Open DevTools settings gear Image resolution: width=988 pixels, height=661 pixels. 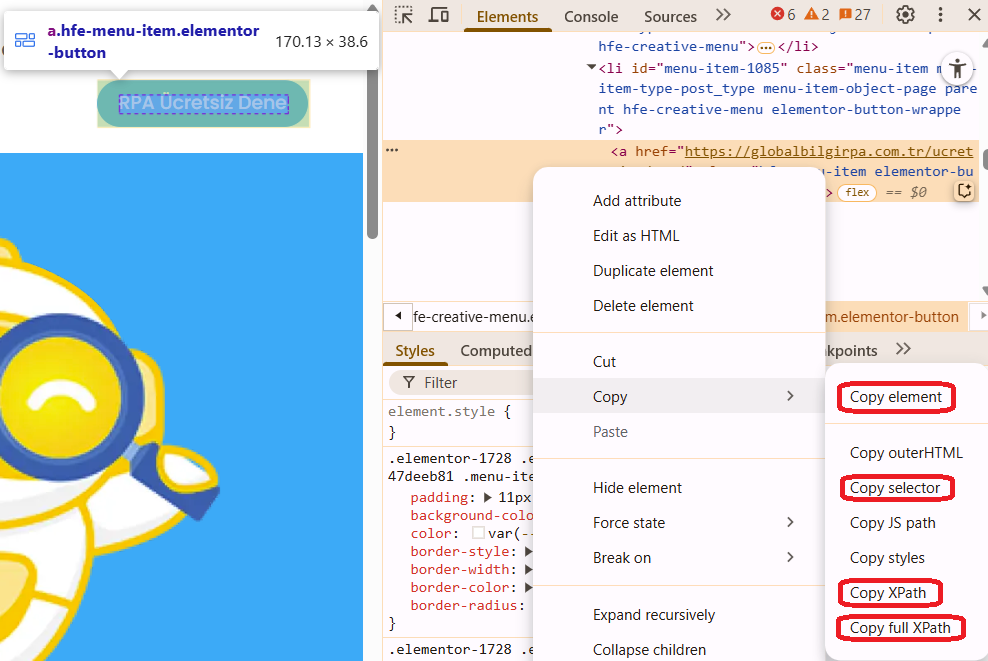pos(905,15)
